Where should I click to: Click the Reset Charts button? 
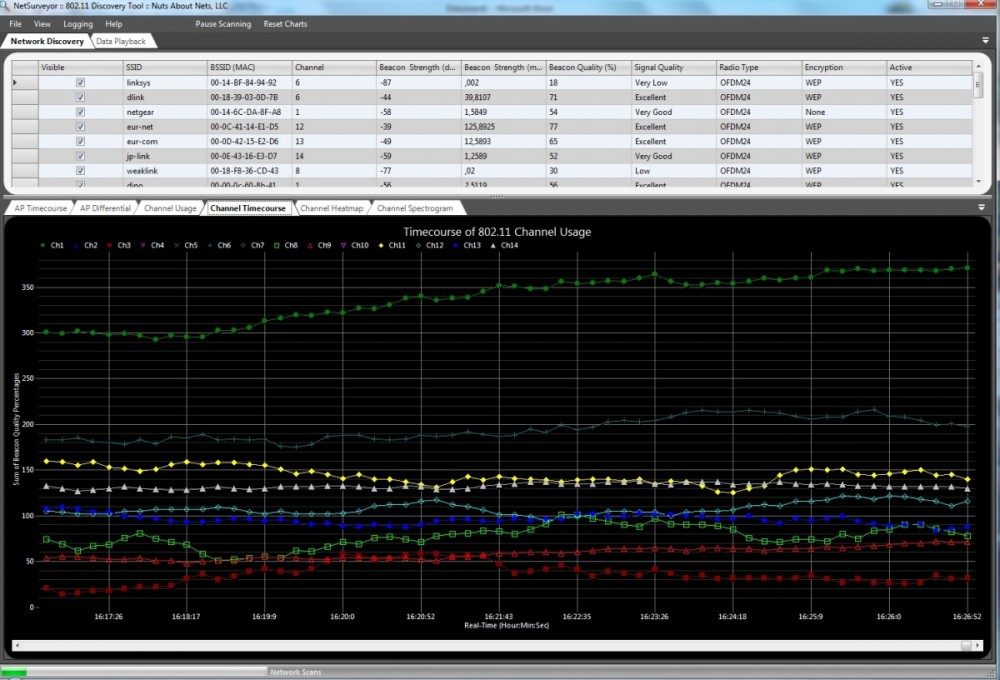(285, 23)
